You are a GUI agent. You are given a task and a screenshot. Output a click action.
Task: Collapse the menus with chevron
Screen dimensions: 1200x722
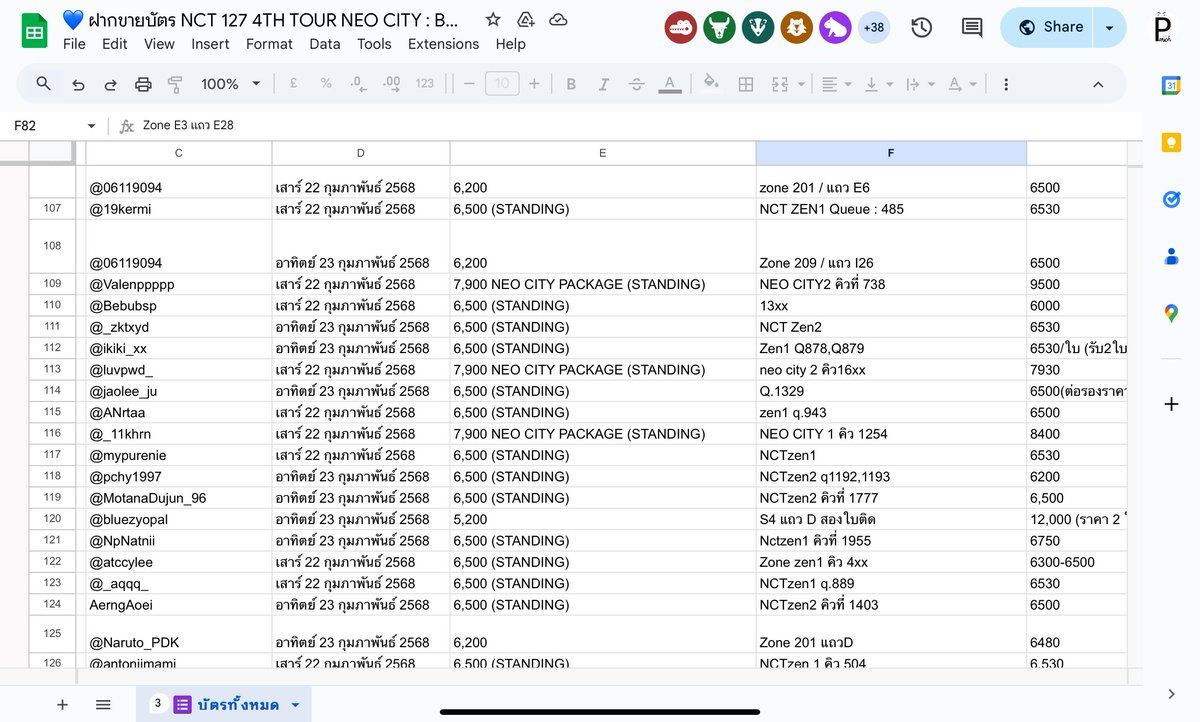click(x=1098, y=84)
